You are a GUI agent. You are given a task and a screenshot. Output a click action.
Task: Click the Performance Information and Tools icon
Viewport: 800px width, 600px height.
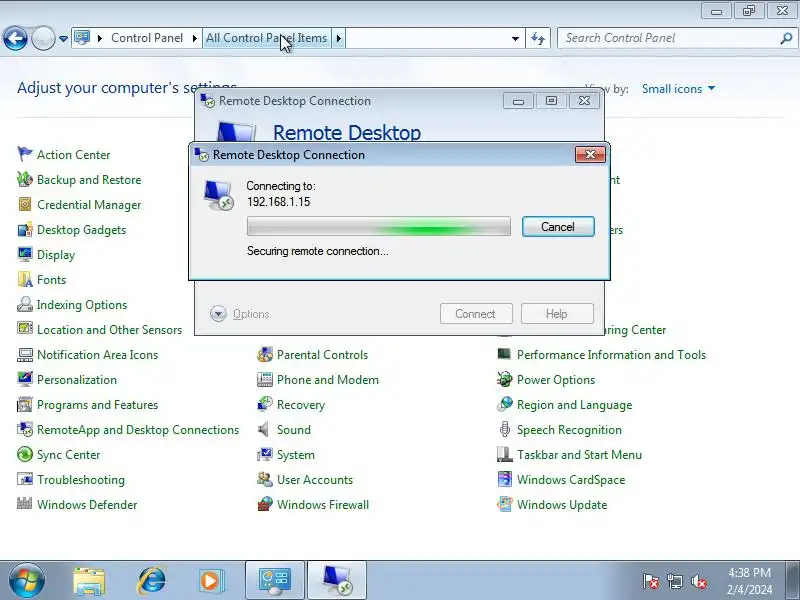coord(505,354)
